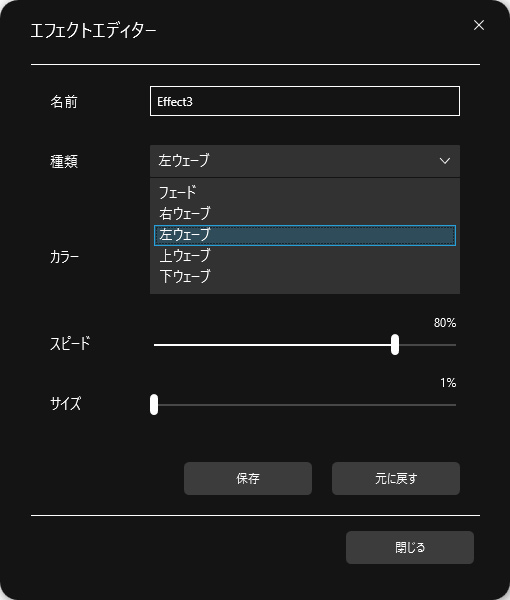Image resolution: width=510 pixels, height=600 pixels.
Task: Click the chevron arrow of 種類 dropdown
Action: point(445,161)
